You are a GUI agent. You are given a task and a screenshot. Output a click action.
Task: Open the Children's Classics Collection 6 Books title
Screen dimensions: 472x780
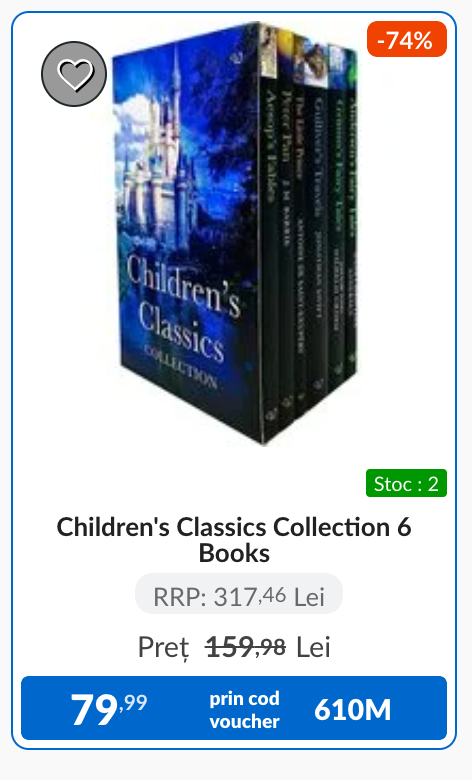234,540
